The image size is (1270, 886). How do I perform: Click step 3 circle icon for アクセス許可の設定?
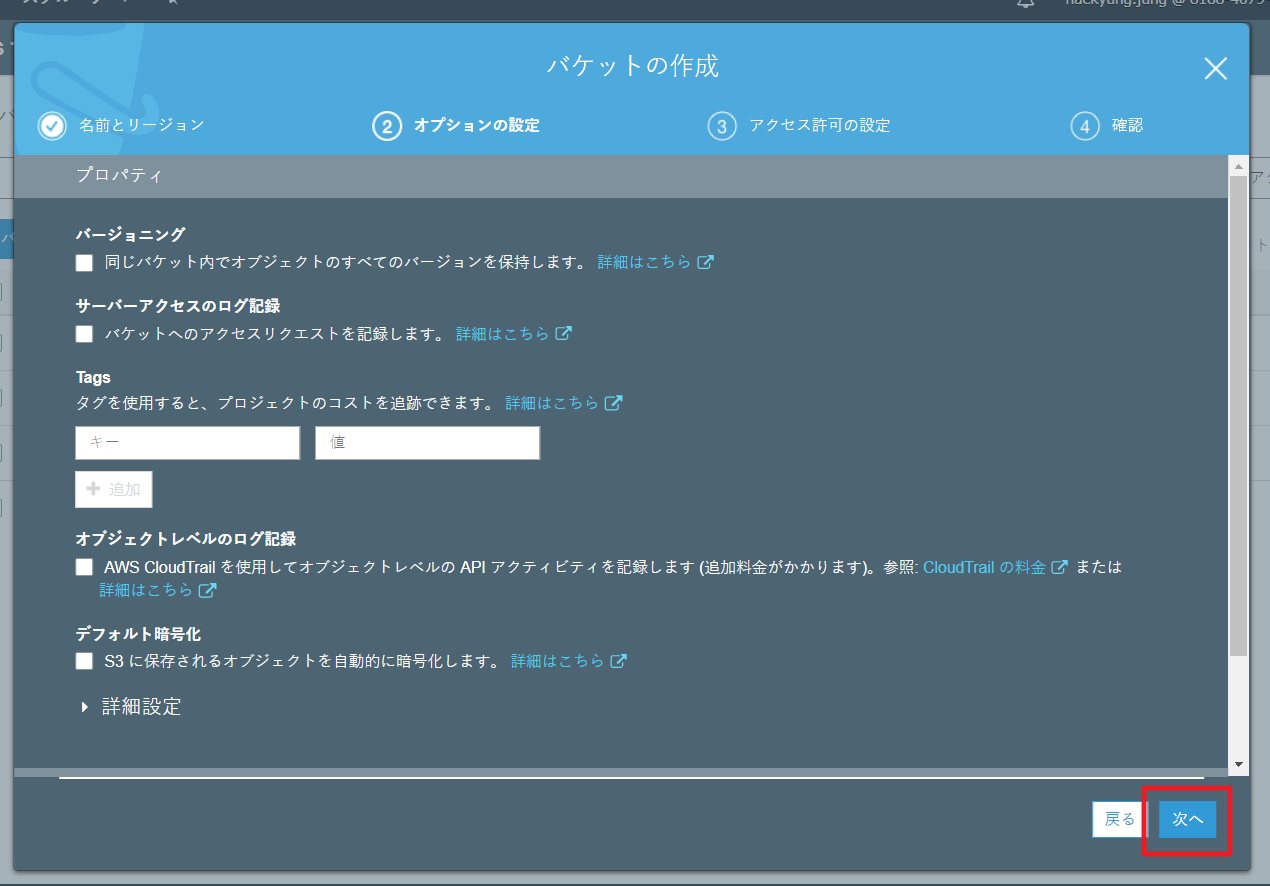(721, 126)
